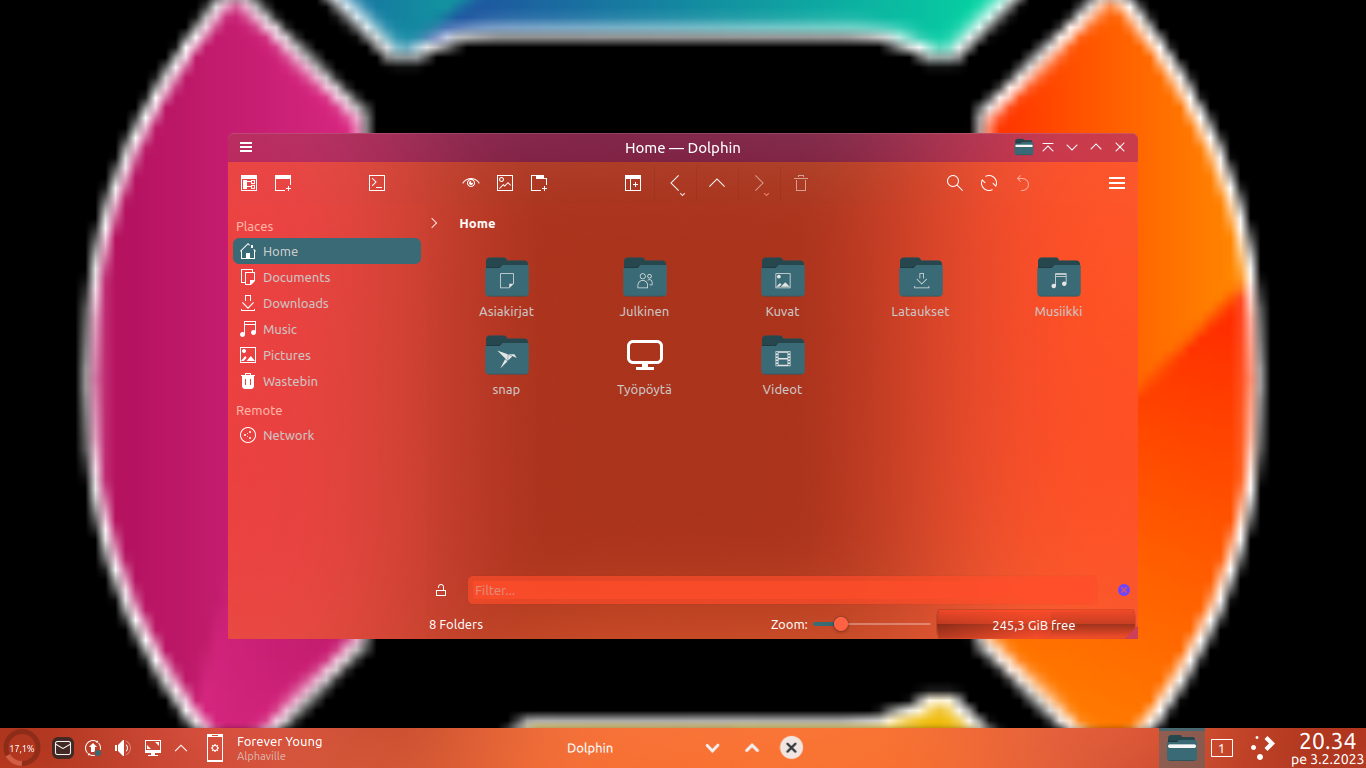Go forward using the right arrow
Image resolution: width=1366 pixels, height=768 pixels.
click(760, 183)
